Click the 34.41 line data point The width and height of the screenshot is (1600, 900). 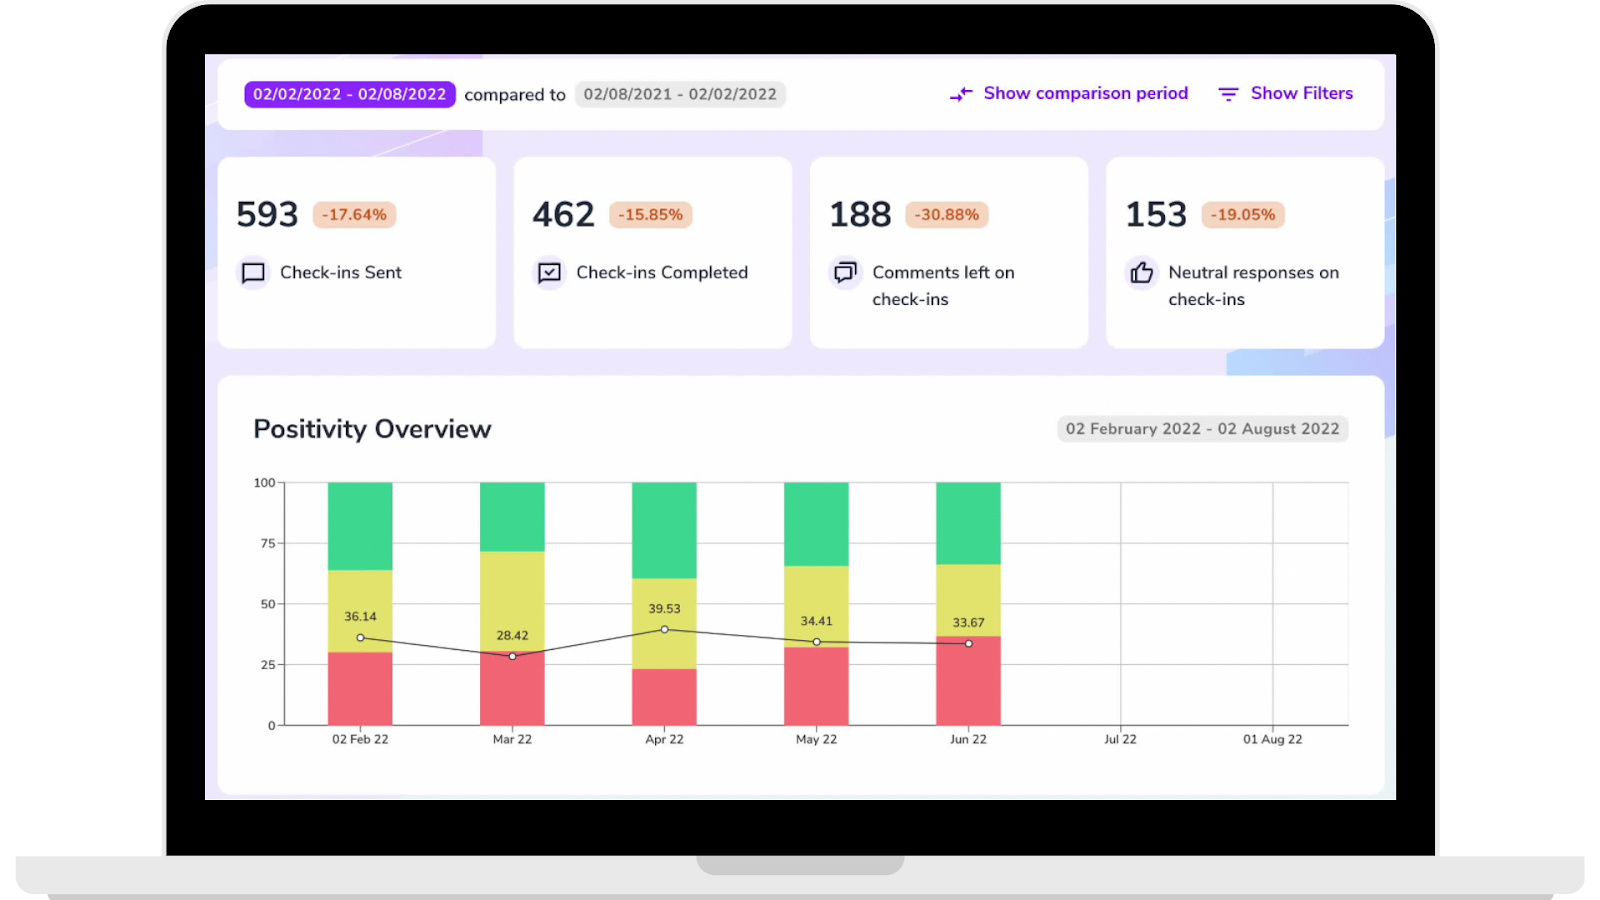click(x=816, y=642)
